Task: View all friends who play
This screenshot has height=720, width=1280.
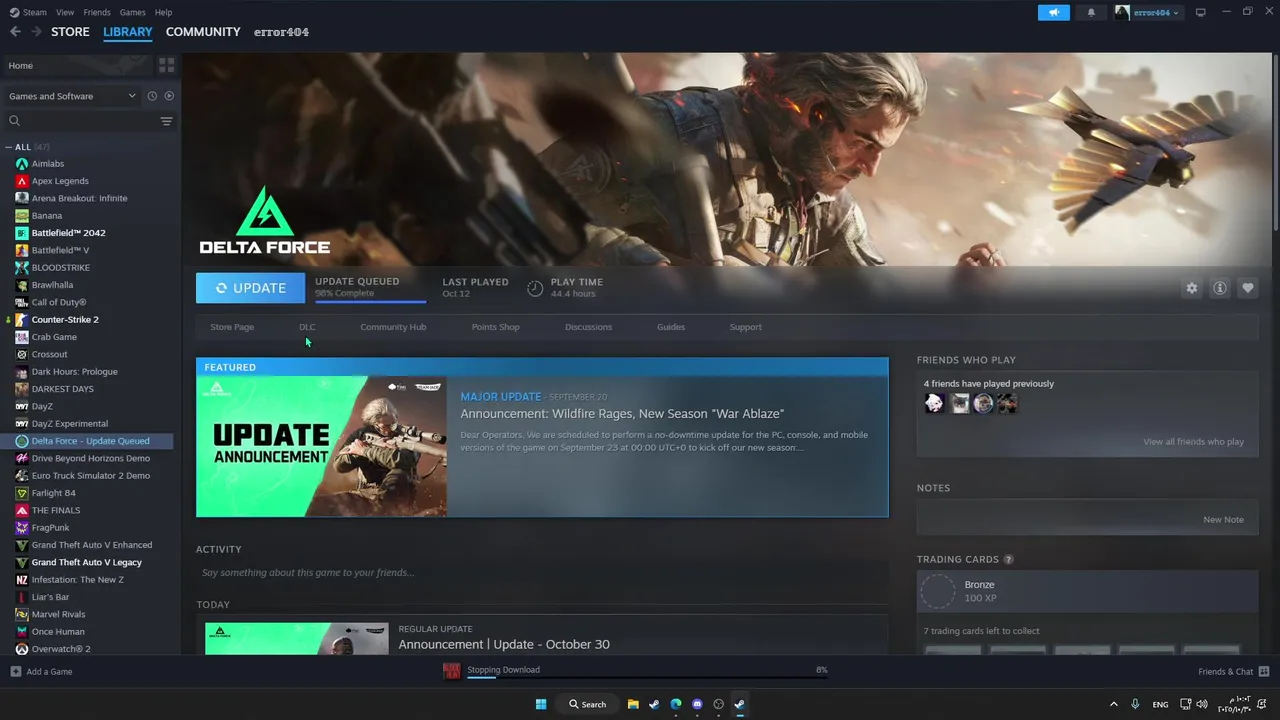Action: tap(1193, 442)
